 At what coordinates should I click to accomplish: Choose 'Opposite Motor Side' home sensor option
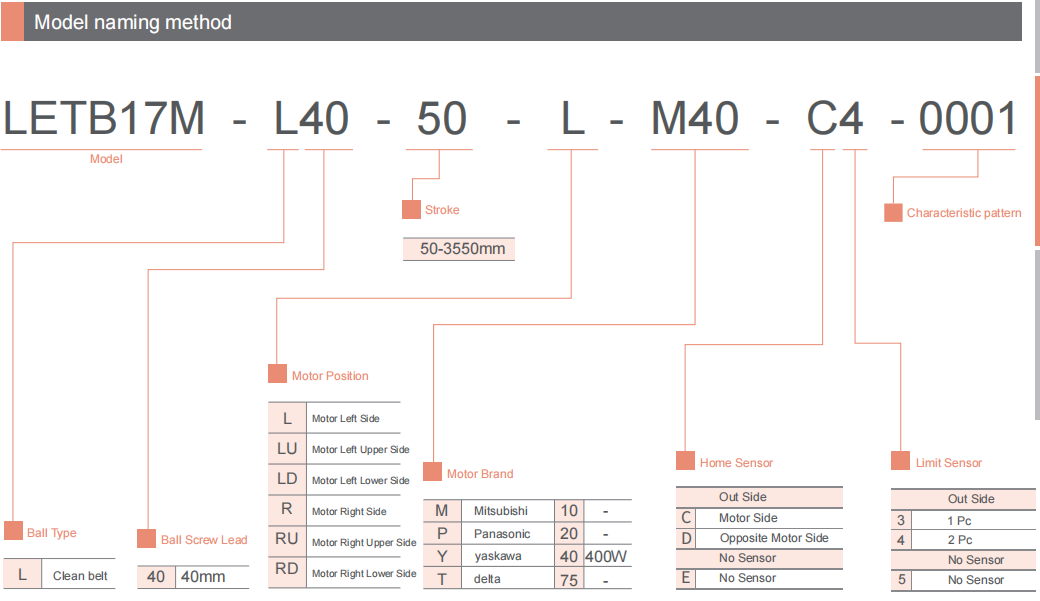tap(774, 538)
